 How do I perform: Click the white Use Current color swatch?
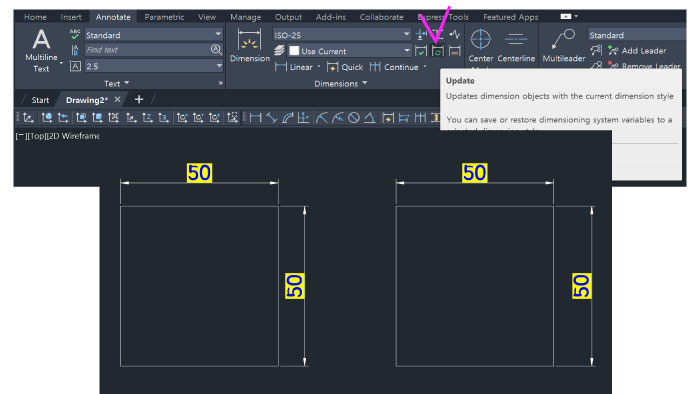coord(294,51)
